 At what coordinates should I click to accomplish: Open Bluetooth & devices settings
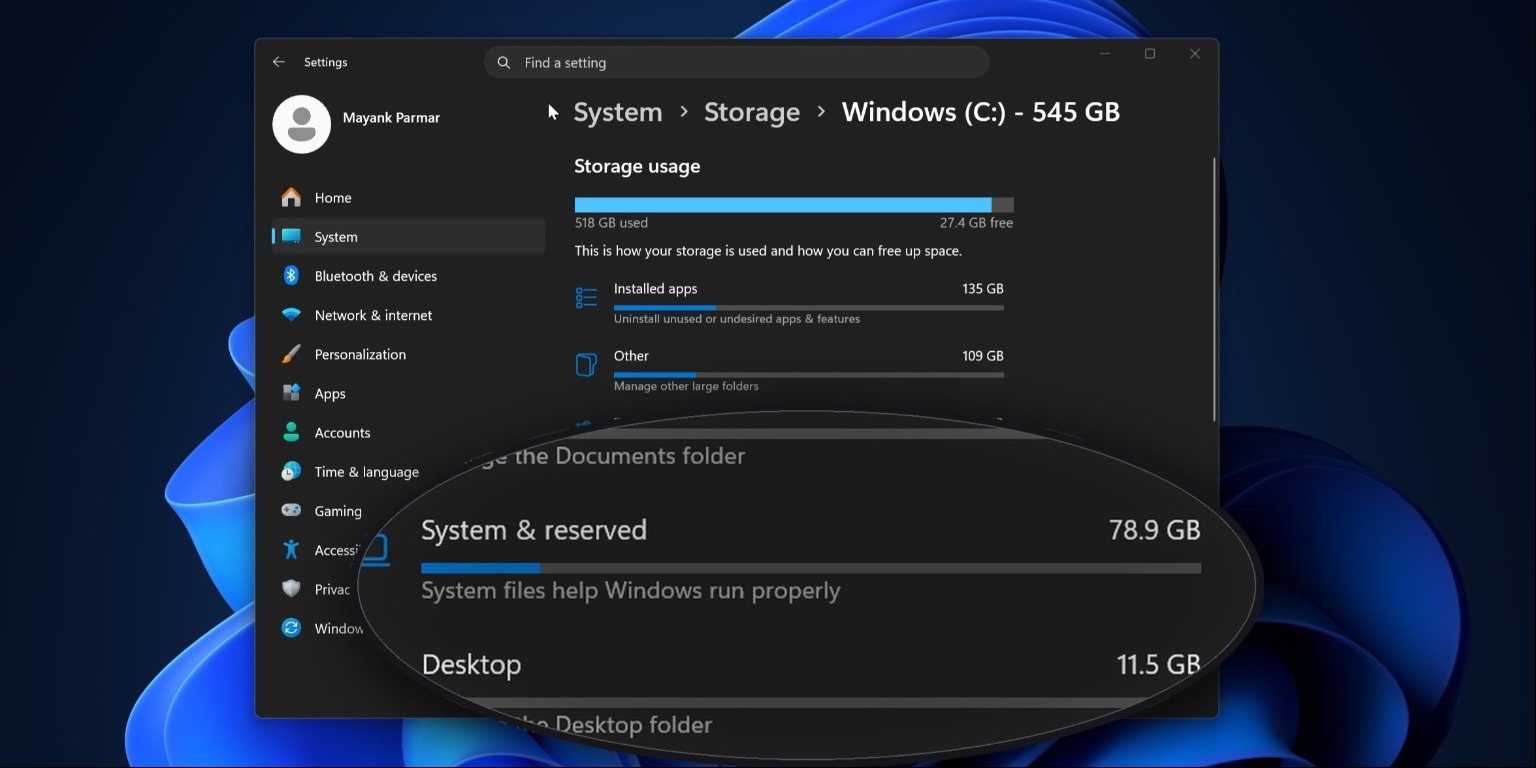tap(408, 276)
